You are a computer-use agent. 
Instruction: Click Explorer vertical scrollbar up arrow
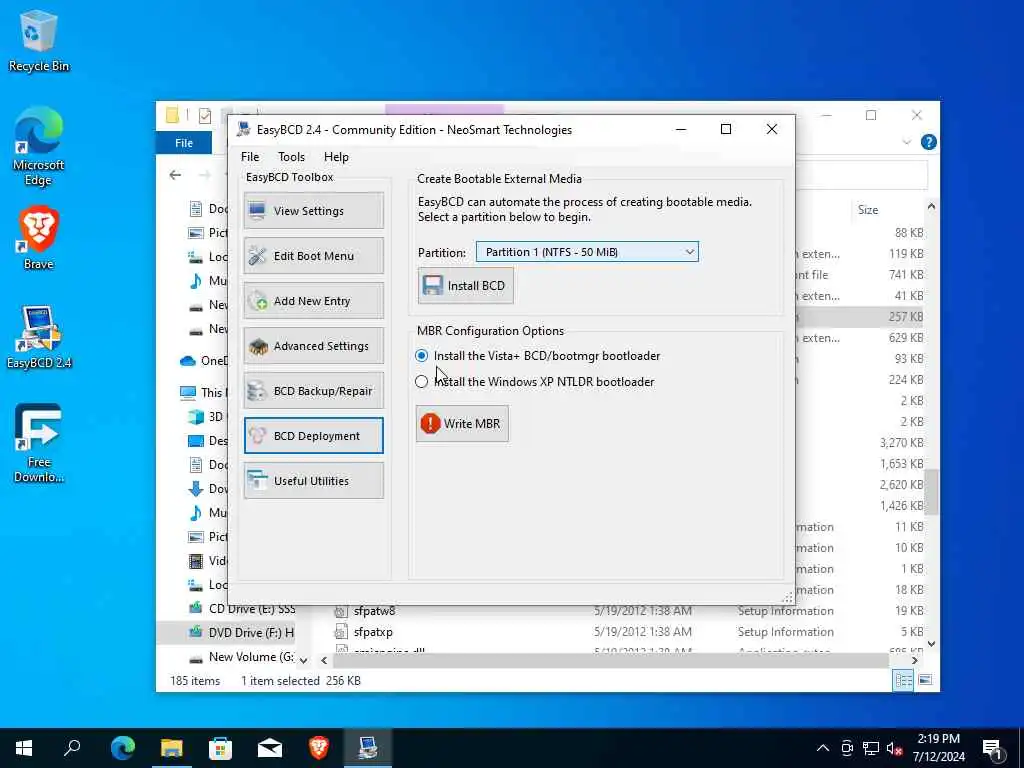point(931,207)
